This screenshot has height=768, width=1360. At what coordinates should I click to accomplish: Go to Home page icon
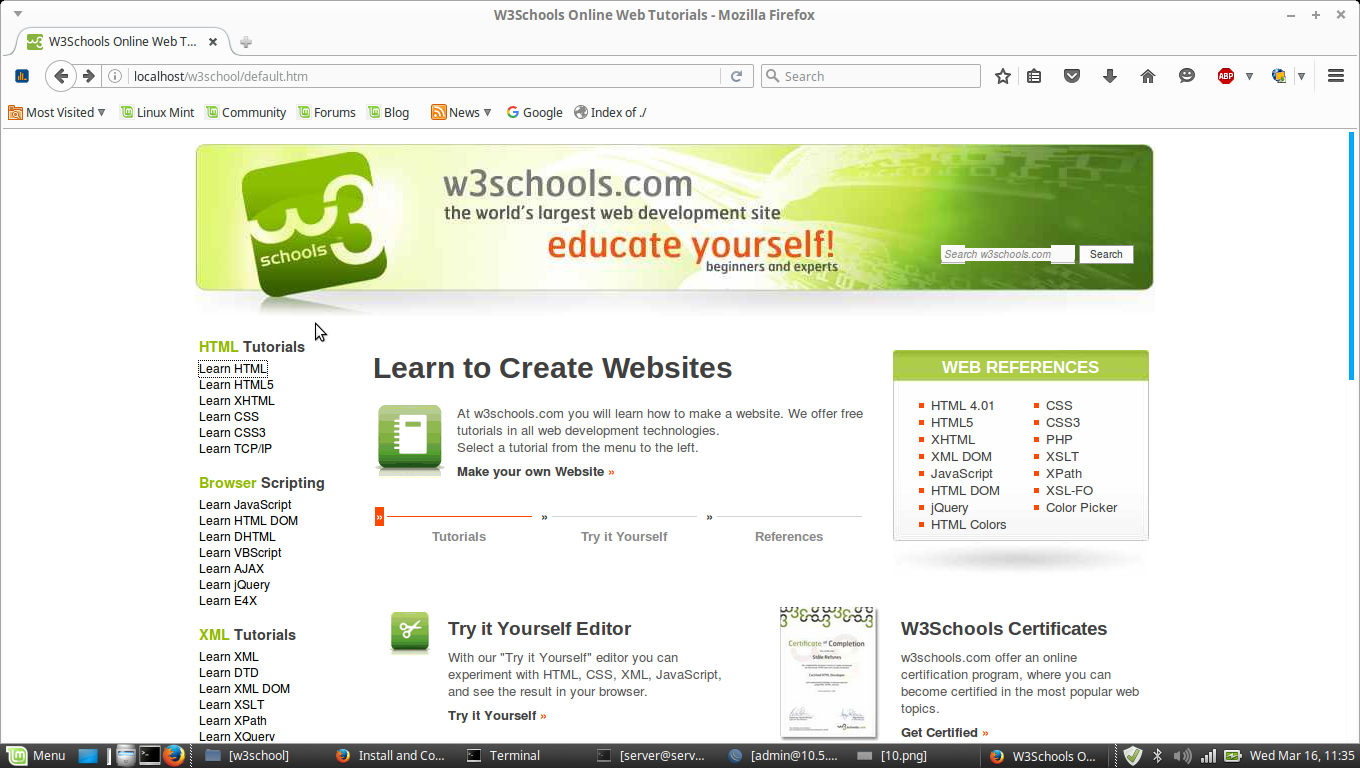tap(1148, 76)
